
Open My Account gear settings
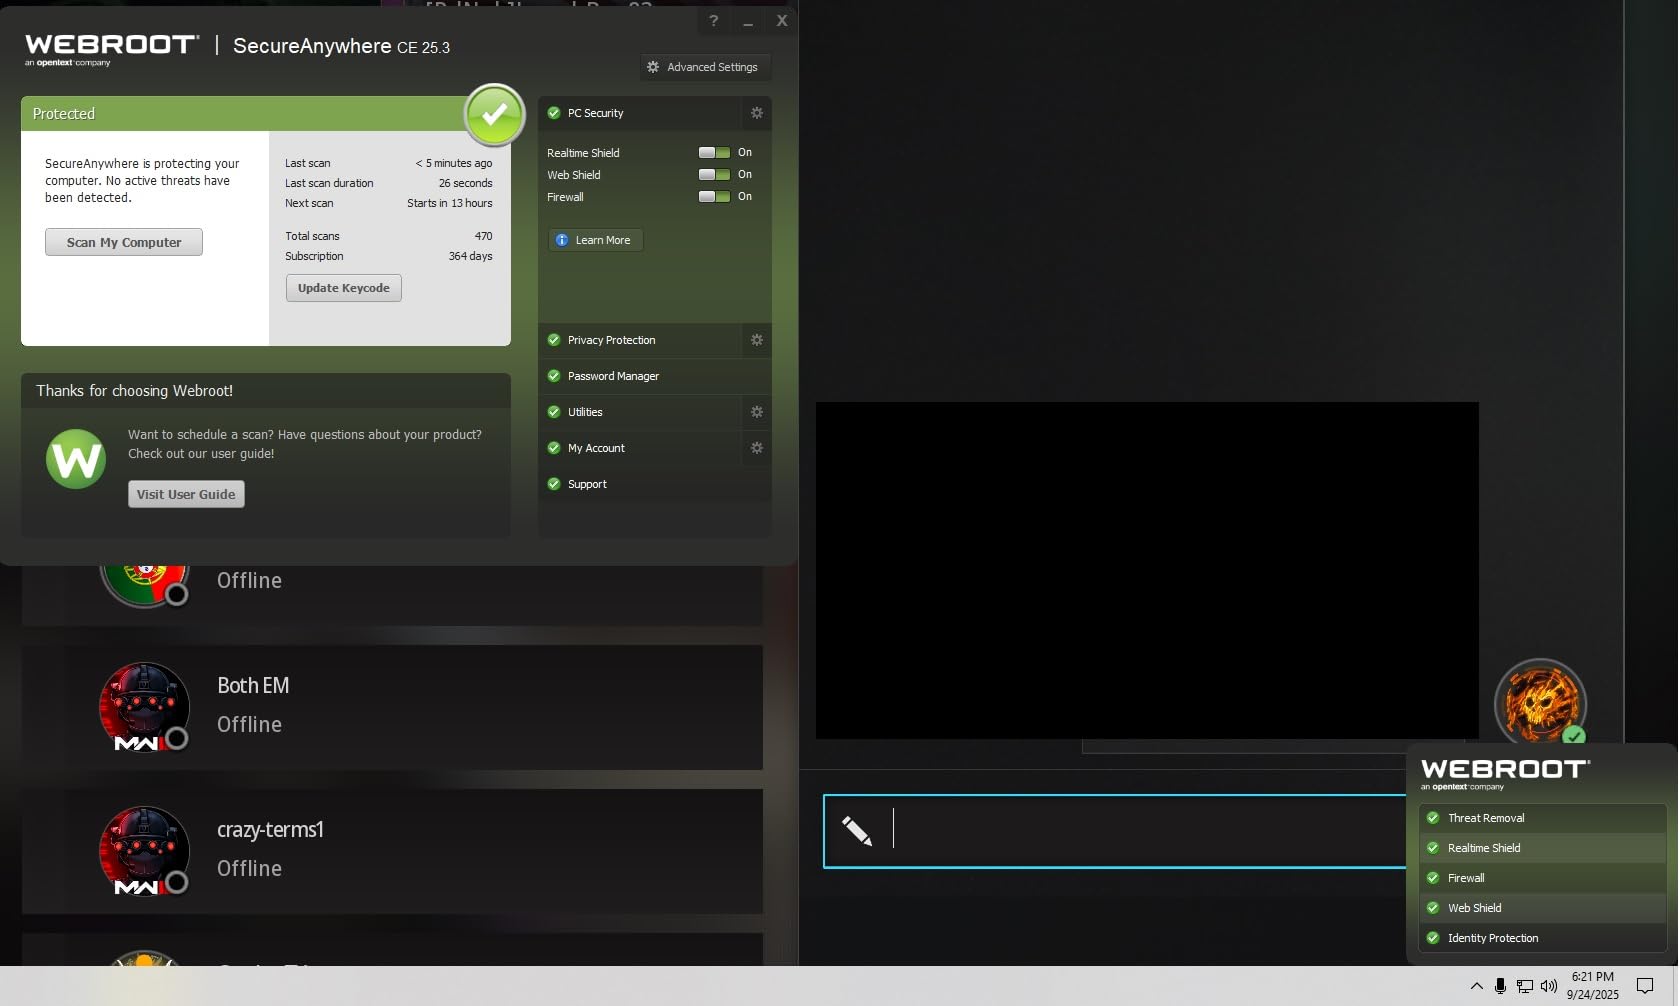point(757,448)
